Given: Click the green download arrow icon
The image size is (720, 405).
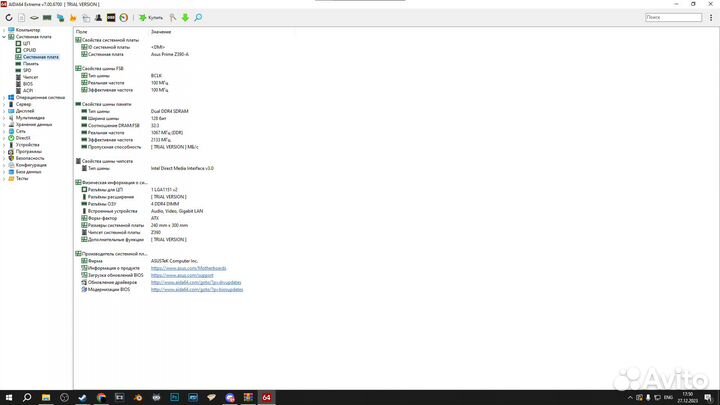Looking at the screenshot, I should [186, 17].
